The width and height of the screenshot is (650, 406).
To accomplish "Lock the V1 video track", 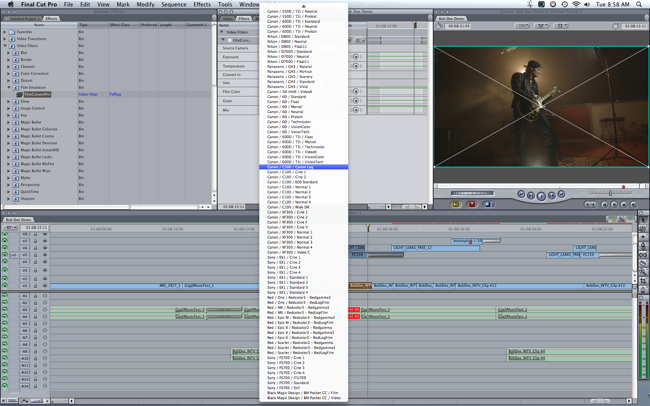I will point(36,286).
